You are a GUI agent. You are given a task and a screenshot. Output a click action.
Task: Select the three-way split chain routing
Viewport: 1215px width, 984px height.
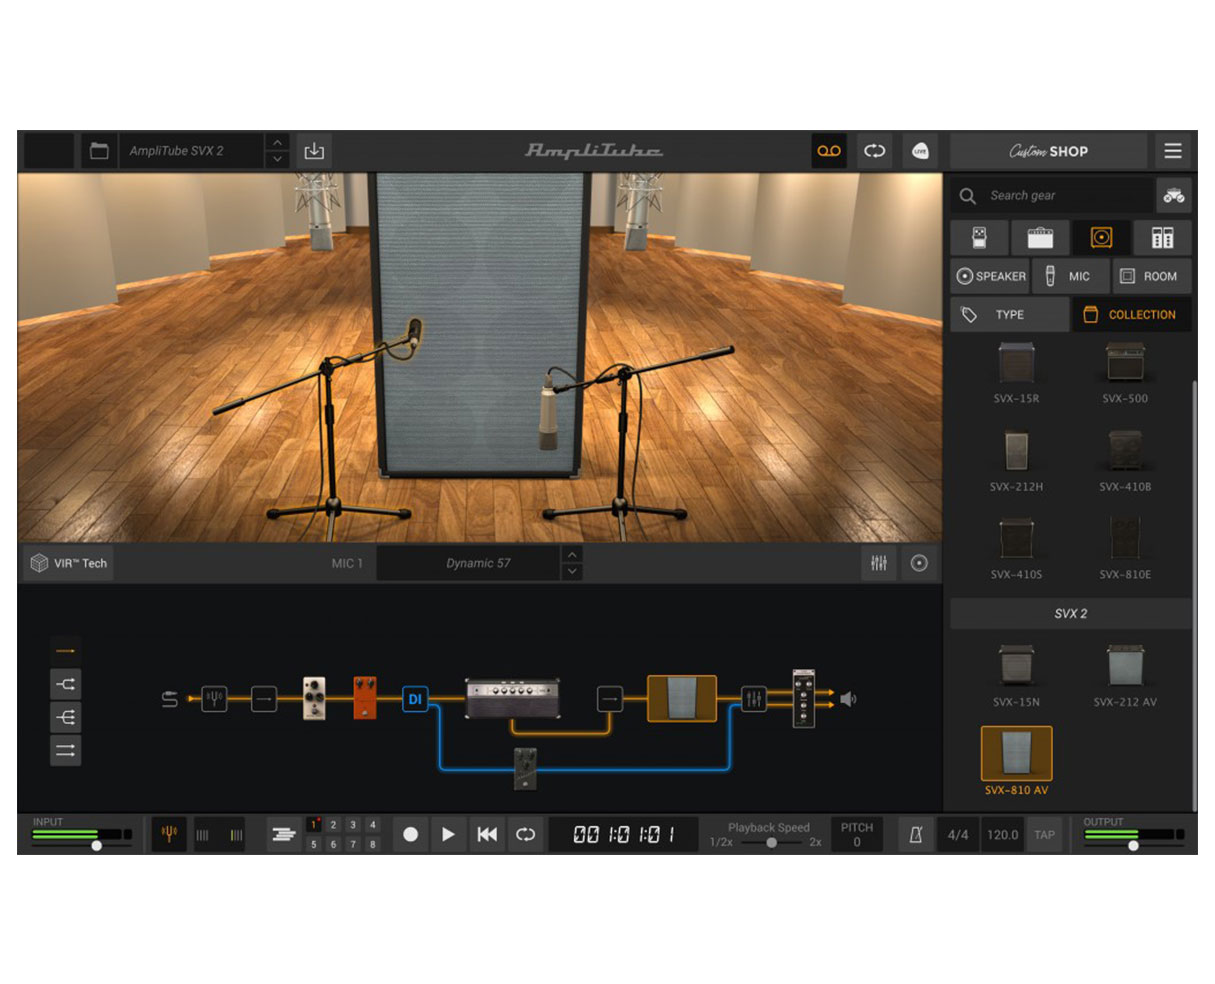(x=66, y=717)
